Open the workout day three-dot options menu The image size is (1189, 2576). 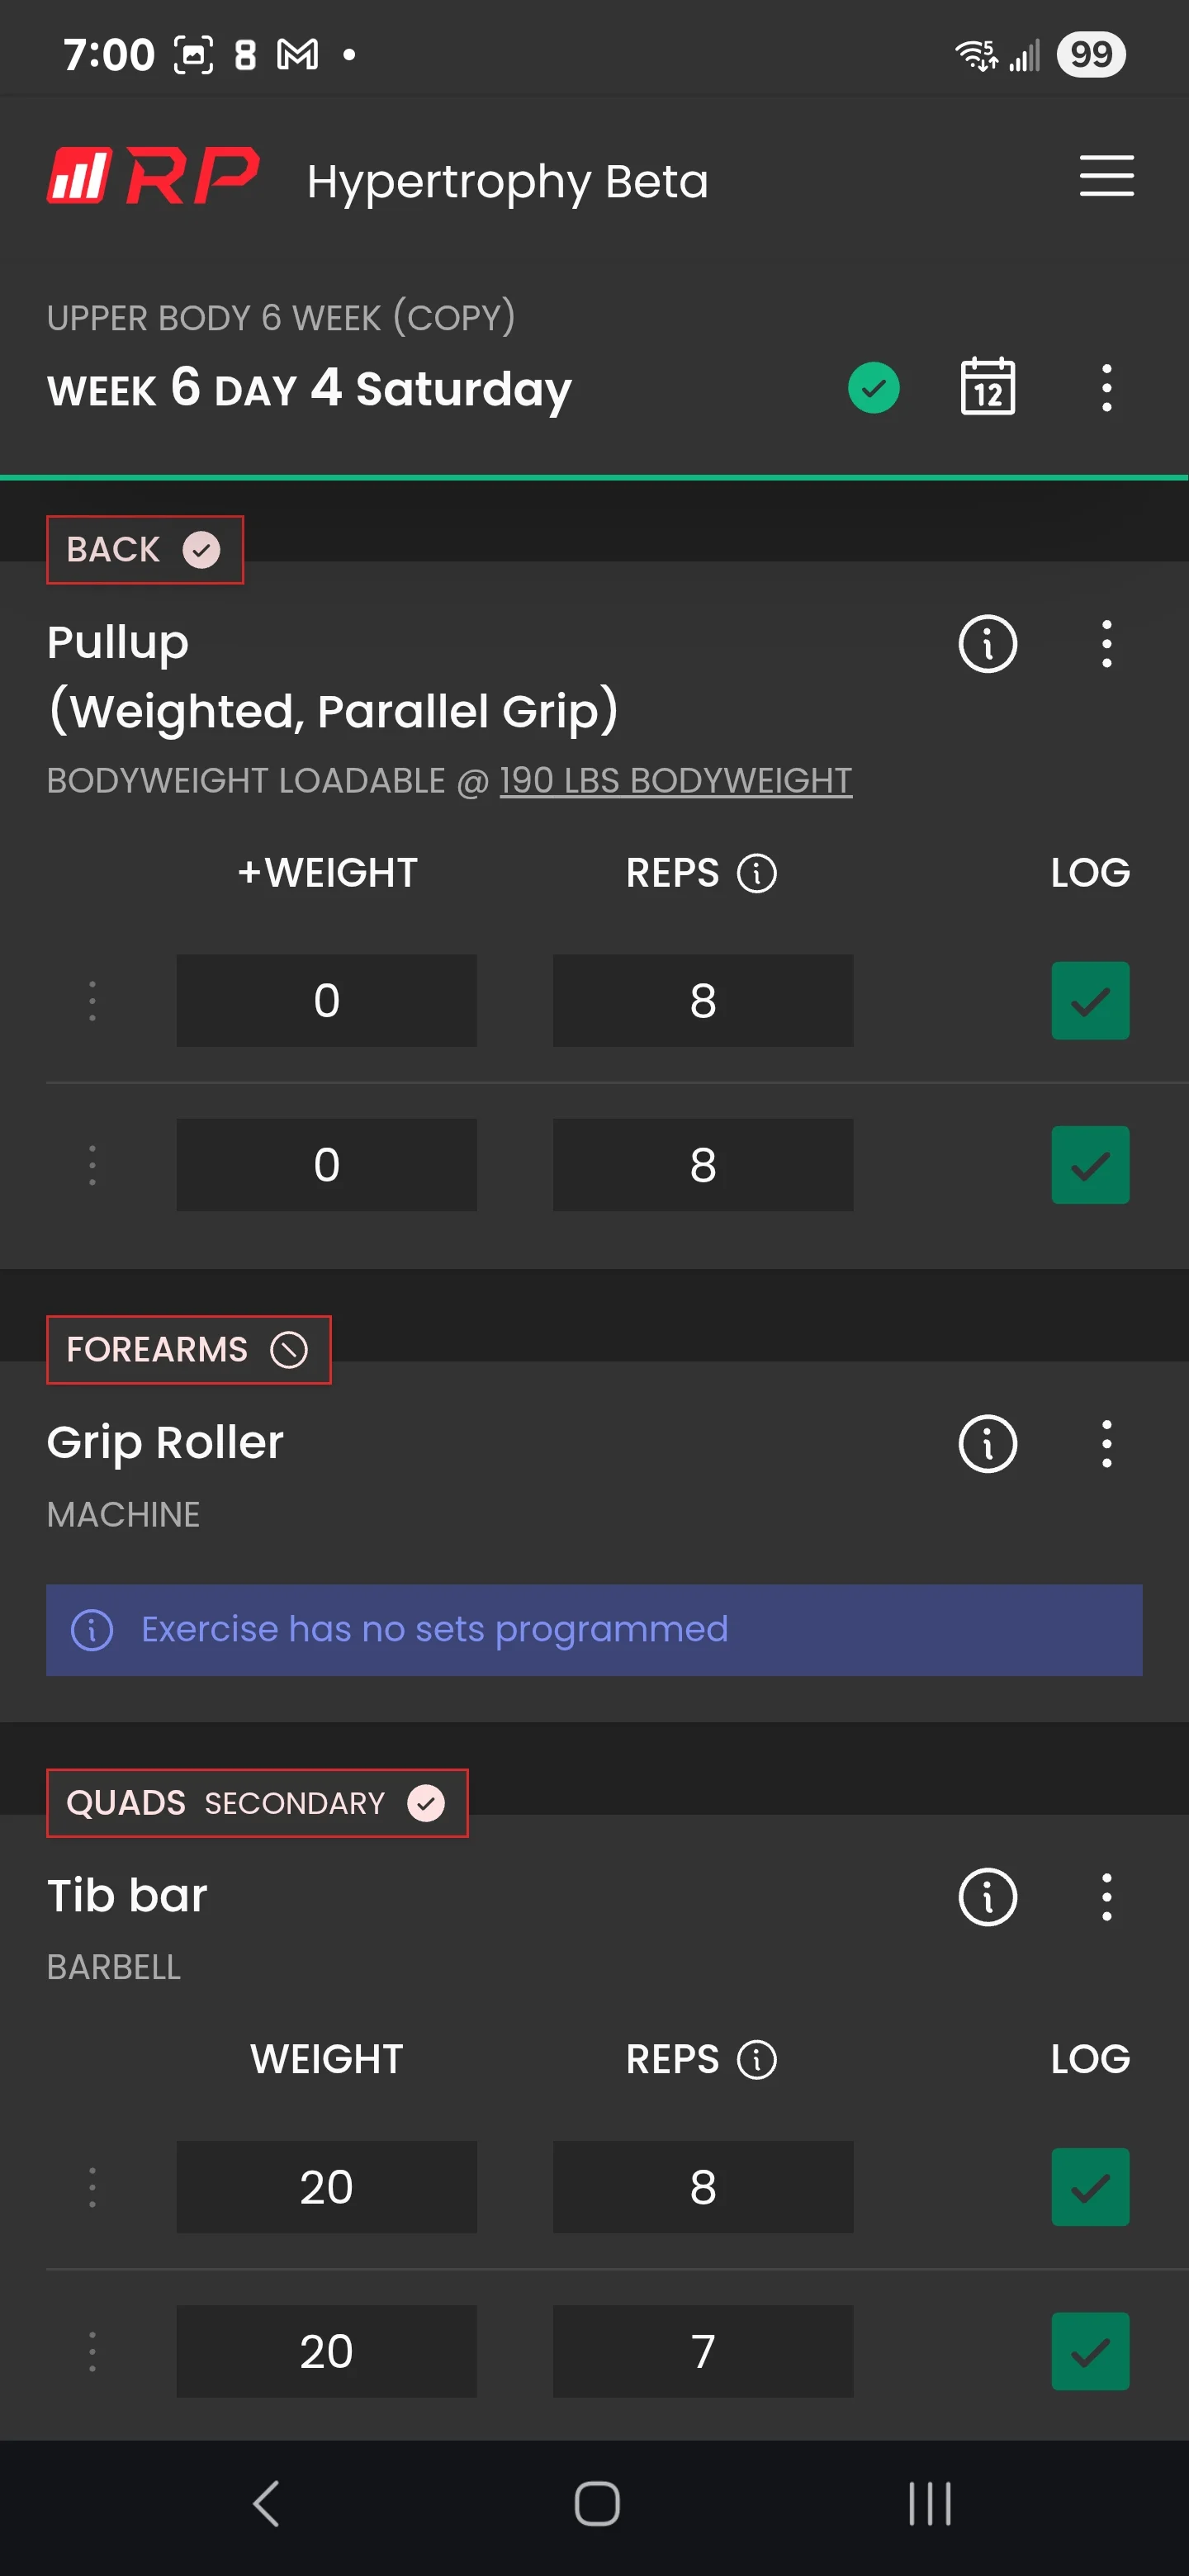[x=1106, y=388]
